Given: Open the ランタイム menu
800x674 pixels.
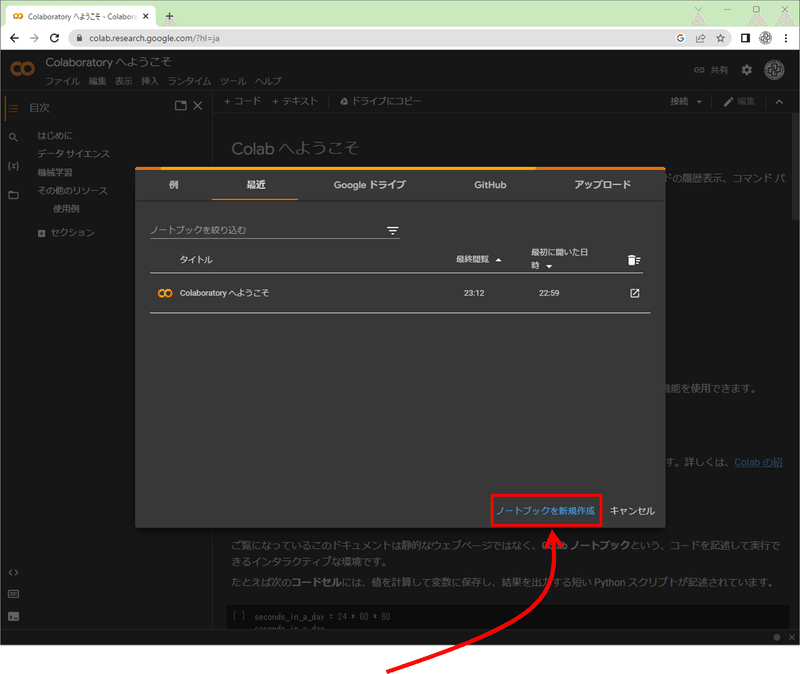Looking at the screenshot, I should pos(189,81).
